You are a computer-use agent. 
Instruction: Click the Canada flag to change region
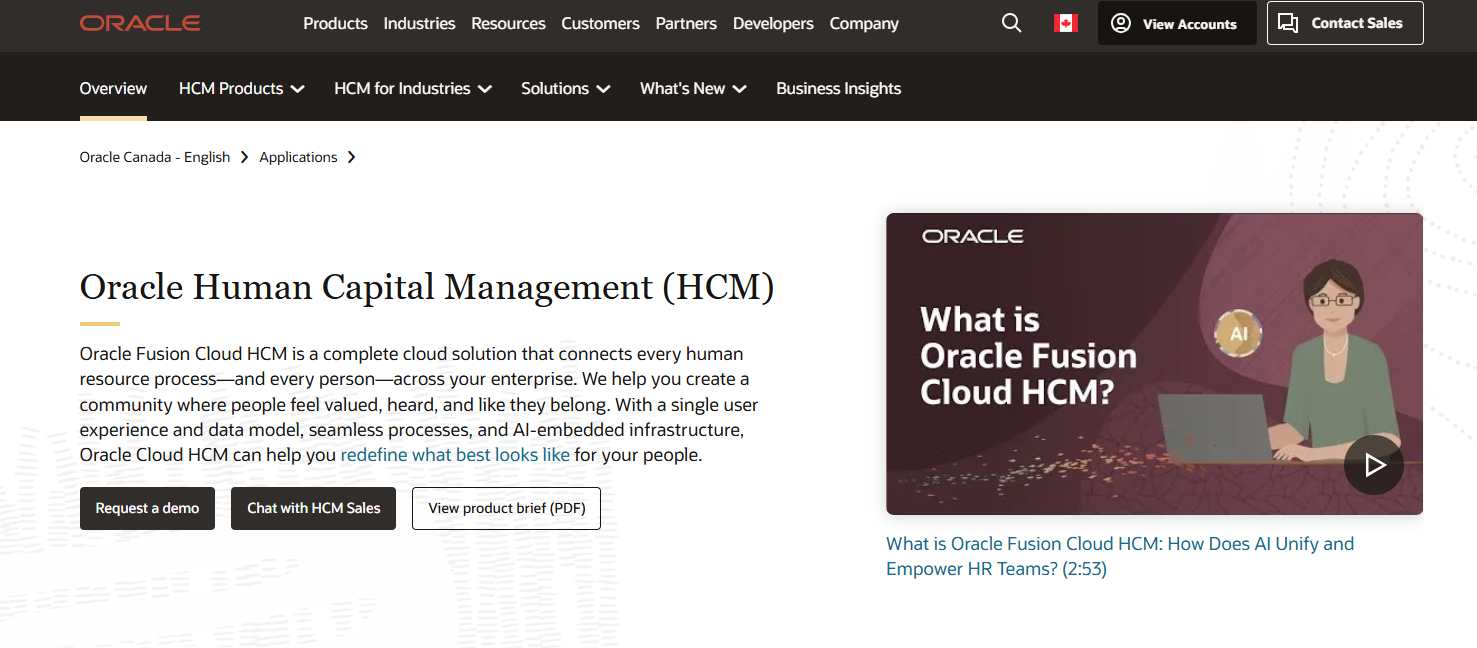pyautogui.click(x=1065, y=22)
